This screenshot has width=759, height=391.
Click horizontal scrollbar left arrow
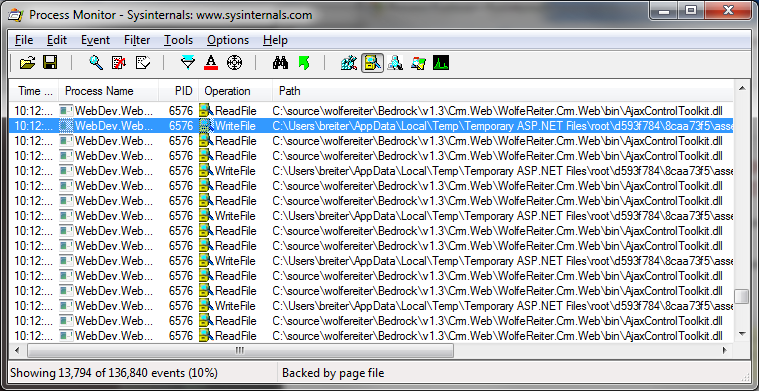(x=18, y=350)
